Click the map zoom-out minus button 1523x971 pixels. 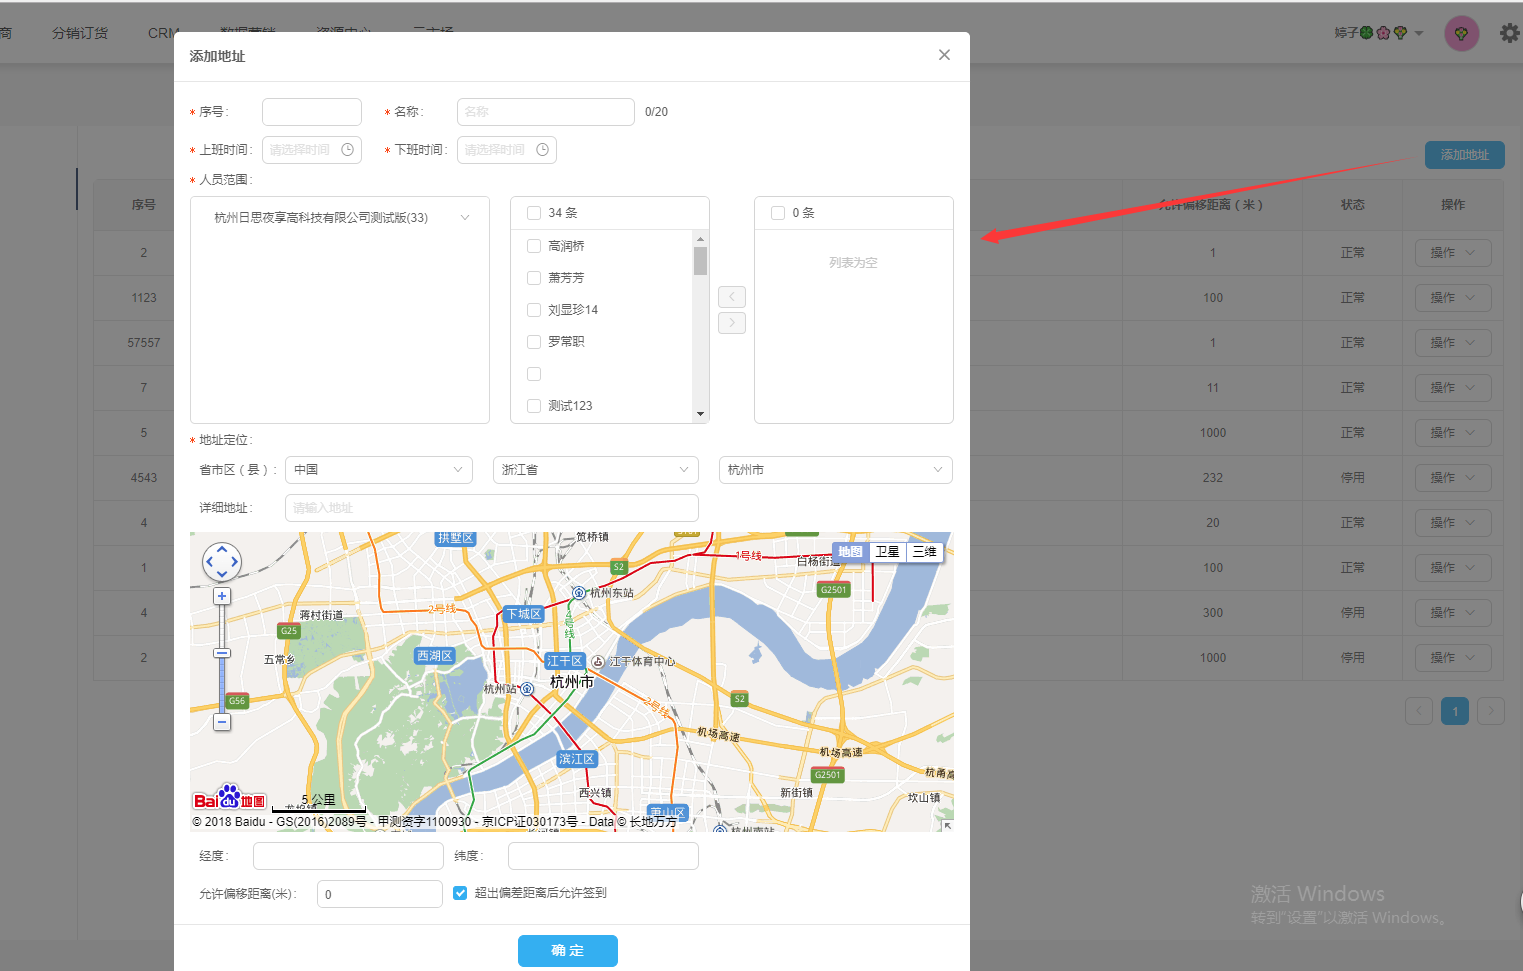point(222,722)
